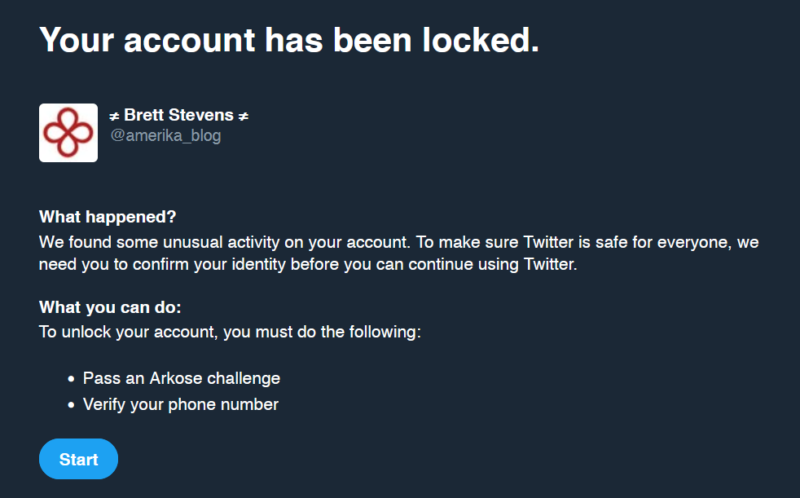Image resolution: width=800 pixels, height=498 pixels.
Task: Click the "What you can do:" subheading
Action: (110, 306)
